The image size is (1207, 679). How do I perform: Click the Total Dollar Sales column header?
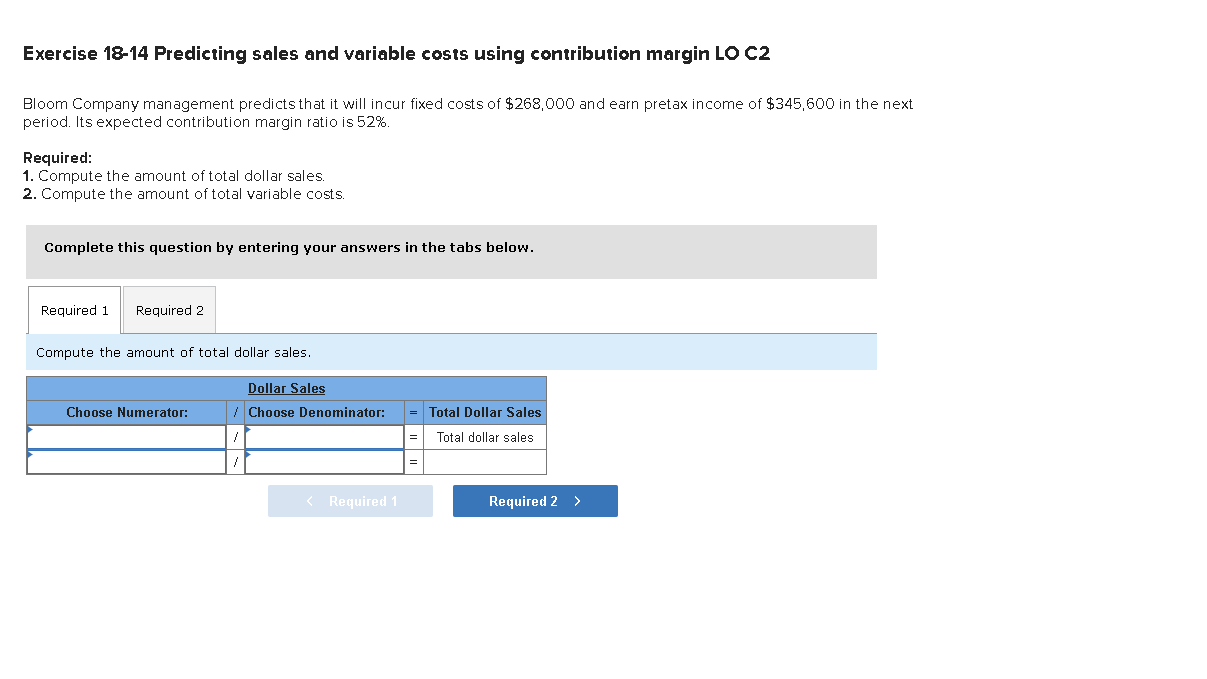484,412
